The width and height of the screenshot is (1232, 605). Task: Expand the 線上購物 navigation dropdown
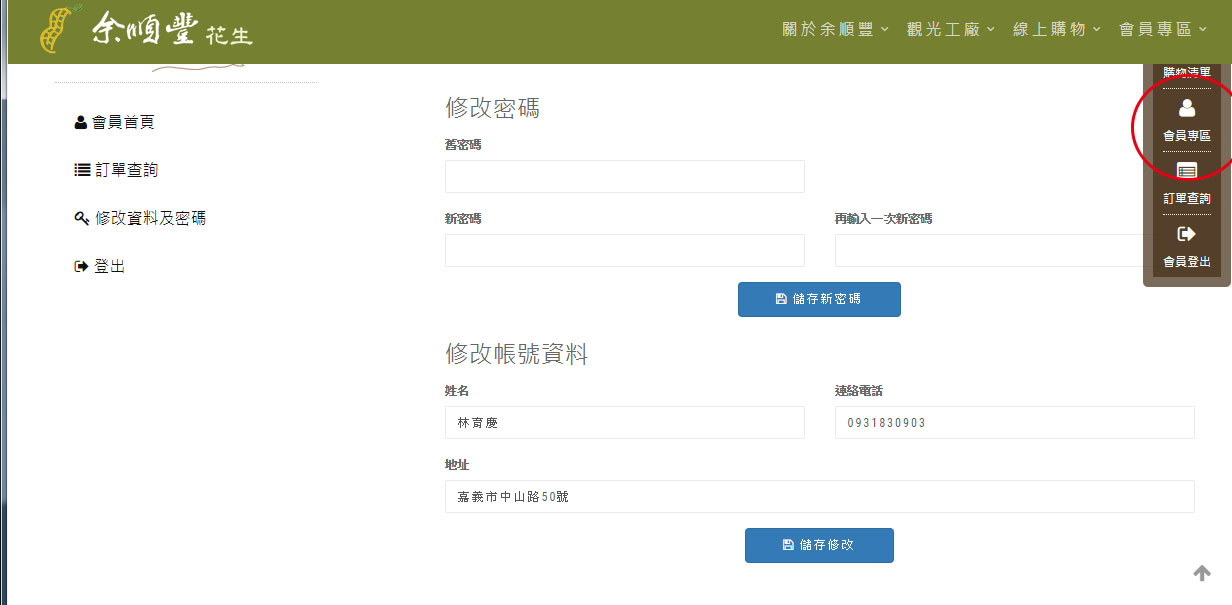(x=1056, y=30)
